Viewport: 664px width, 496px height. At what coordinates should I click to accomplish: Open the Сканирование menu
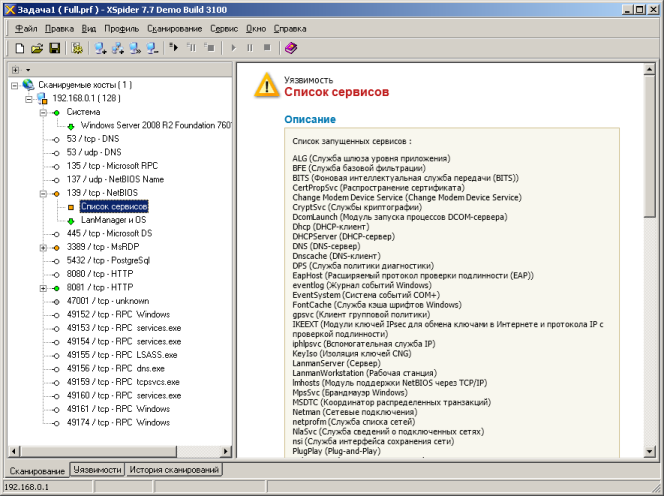coord(174,29)
